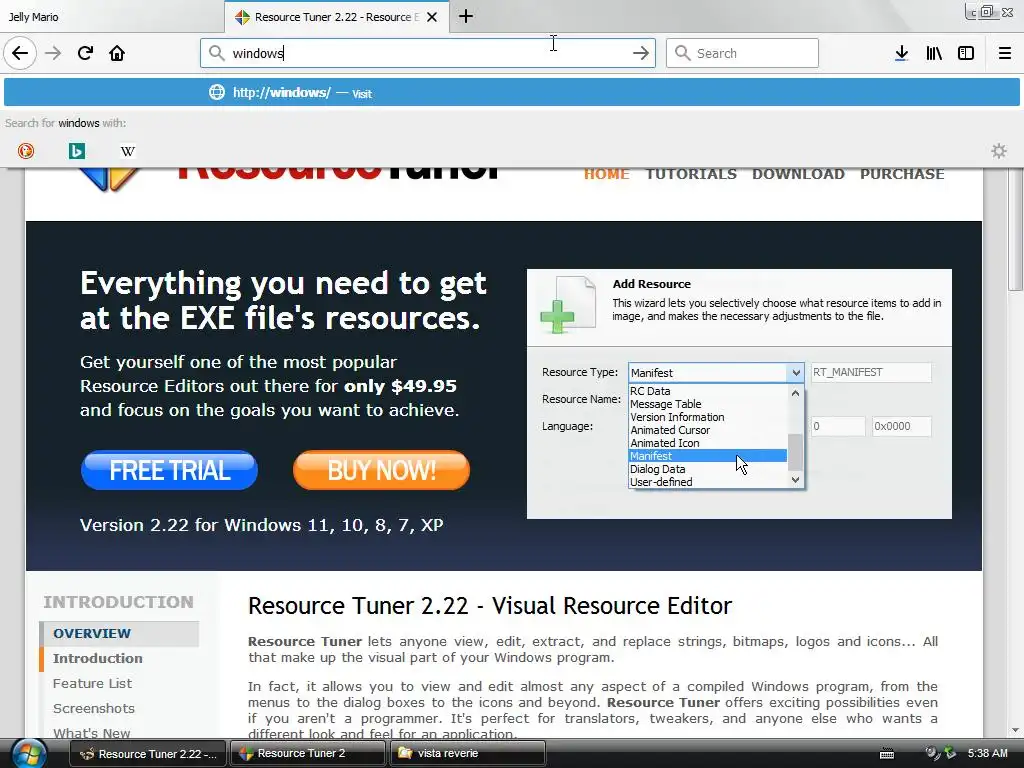Screen dimensions: 1024x768
Task: Select Version Information in the list
Action: click(x=708, y=417)
